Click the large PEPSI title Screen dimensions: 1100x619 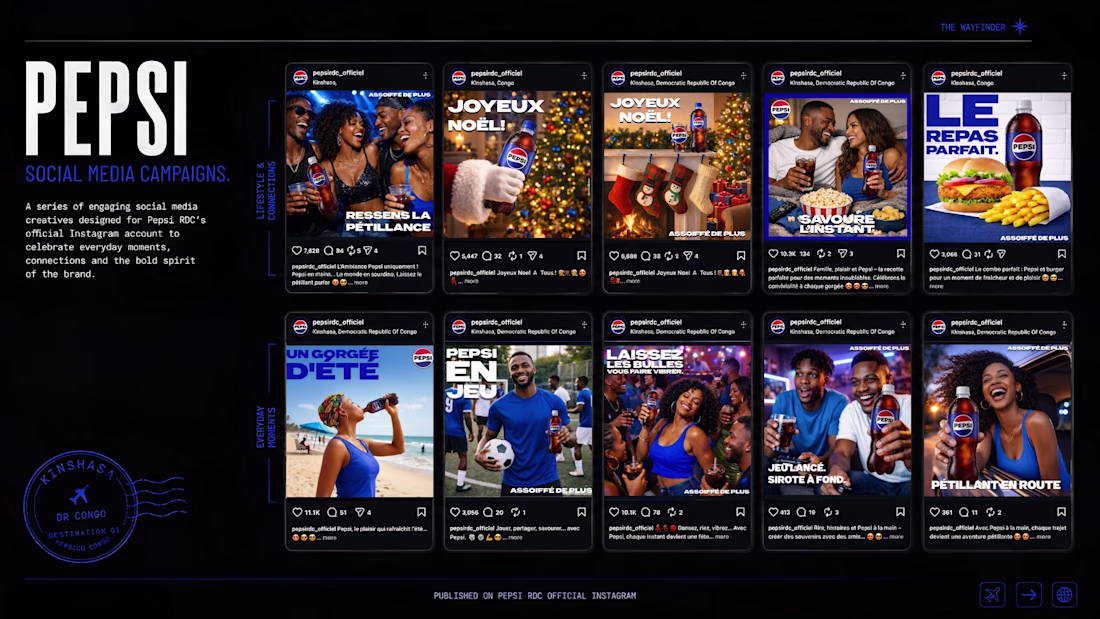[x=107, y=108]
